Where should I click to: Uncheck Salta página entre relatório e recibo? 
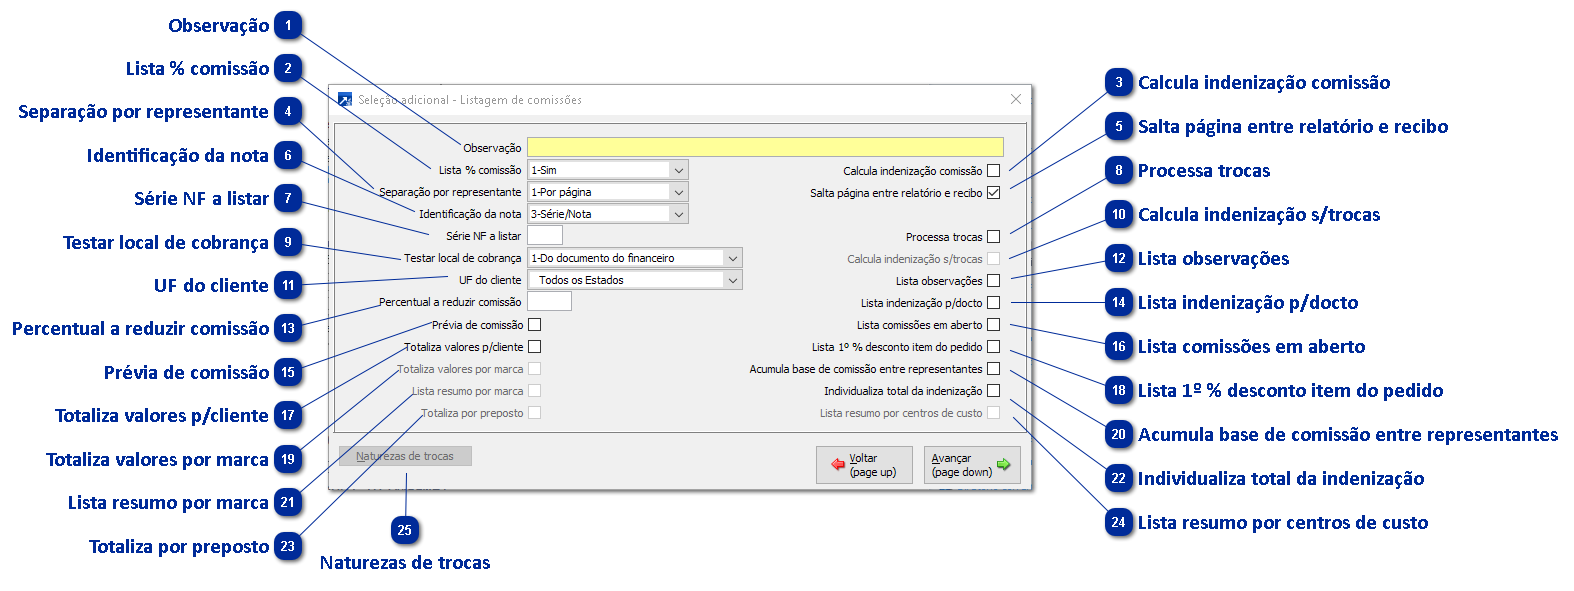(x=993, y=193)
